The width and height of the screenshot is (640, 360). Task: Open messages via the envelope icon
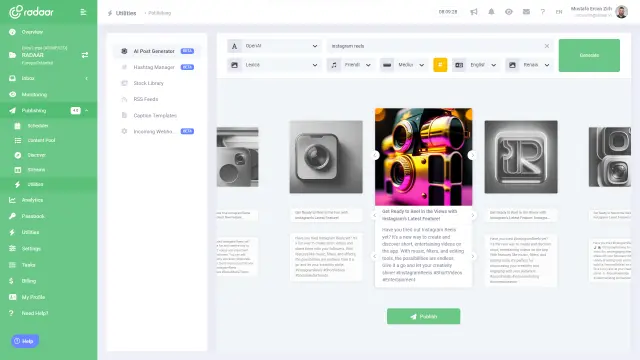(526, 12)
